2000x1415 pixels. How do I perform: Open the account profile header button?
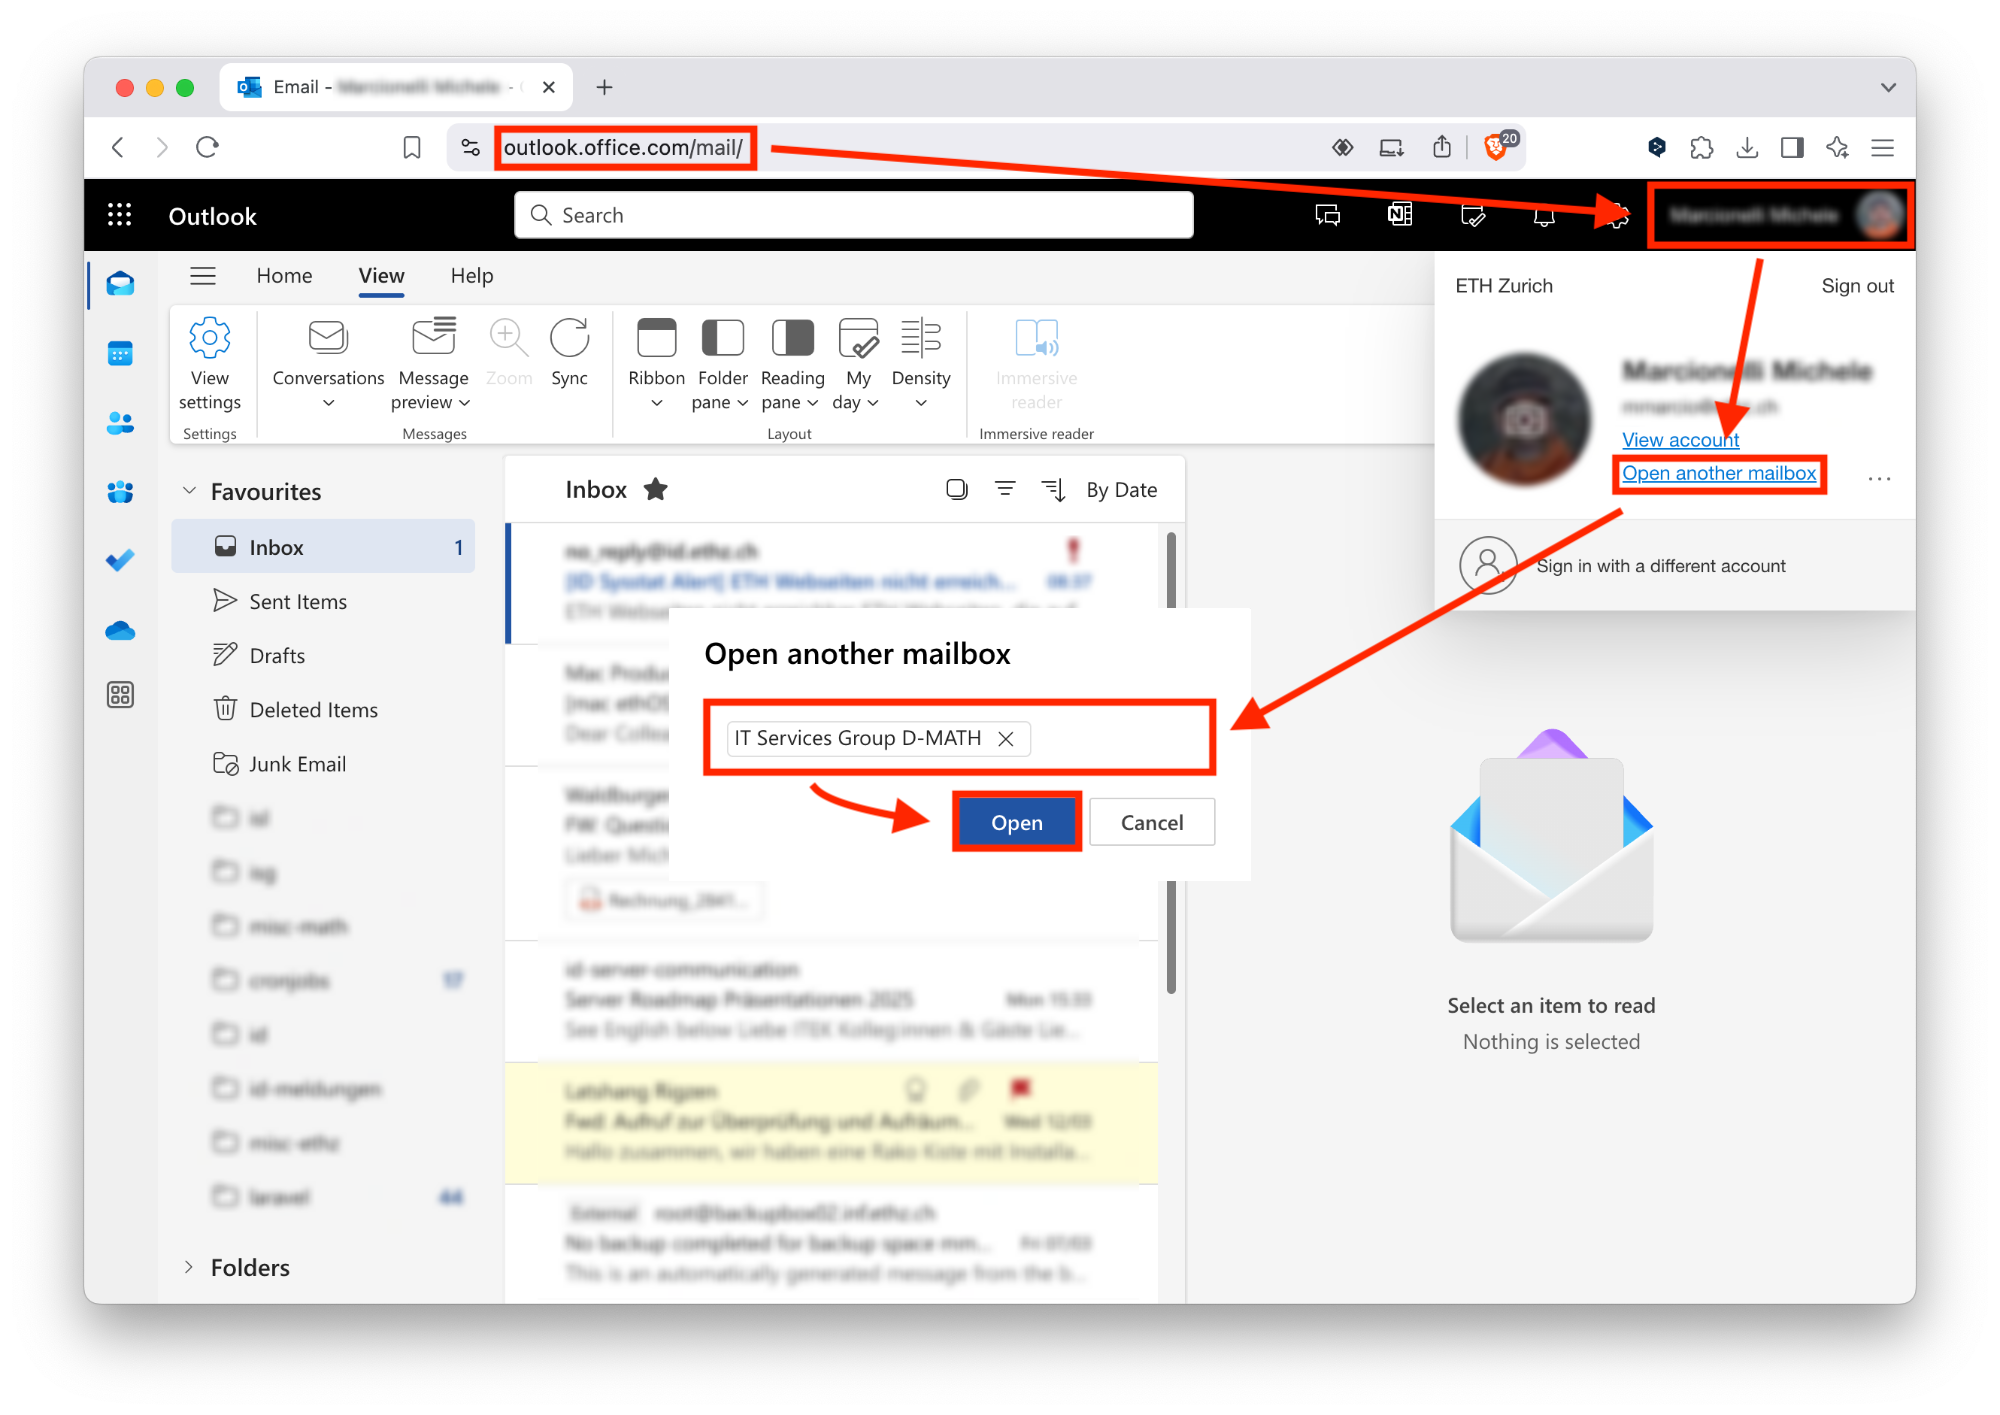tap(1781, 215)
